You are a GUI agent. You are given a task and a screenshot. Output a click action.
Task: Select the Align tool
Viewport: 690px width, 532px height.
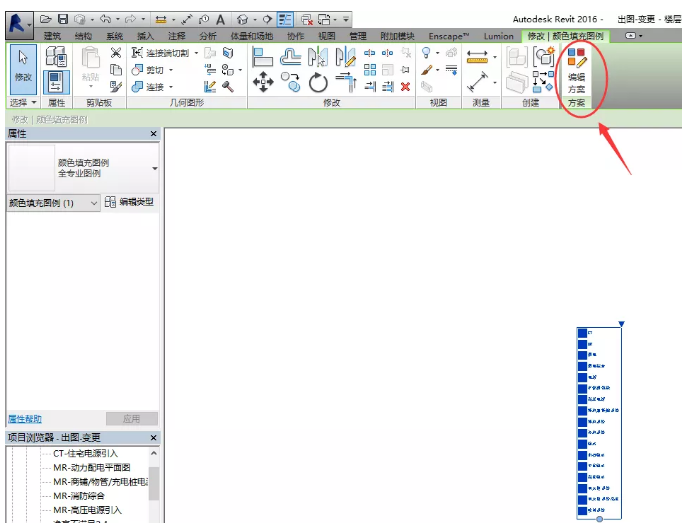[x=263, y=57]
